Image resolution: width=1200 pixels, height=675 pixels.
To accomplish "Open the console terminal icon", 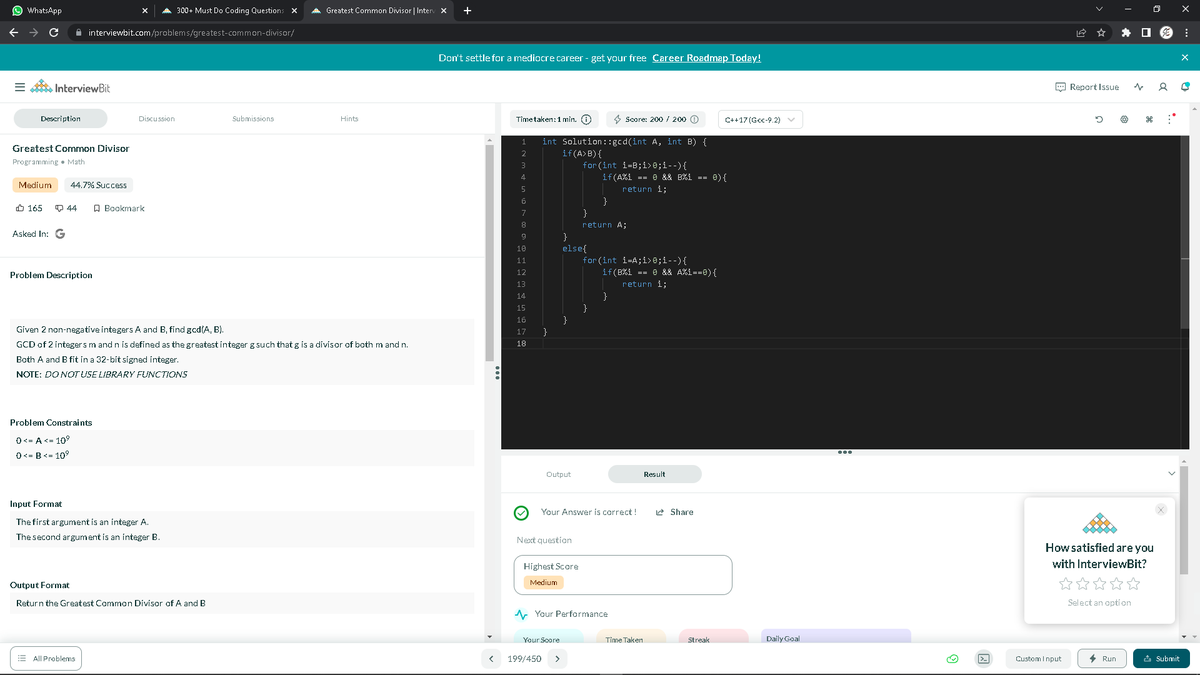I will tap(983, 658).
